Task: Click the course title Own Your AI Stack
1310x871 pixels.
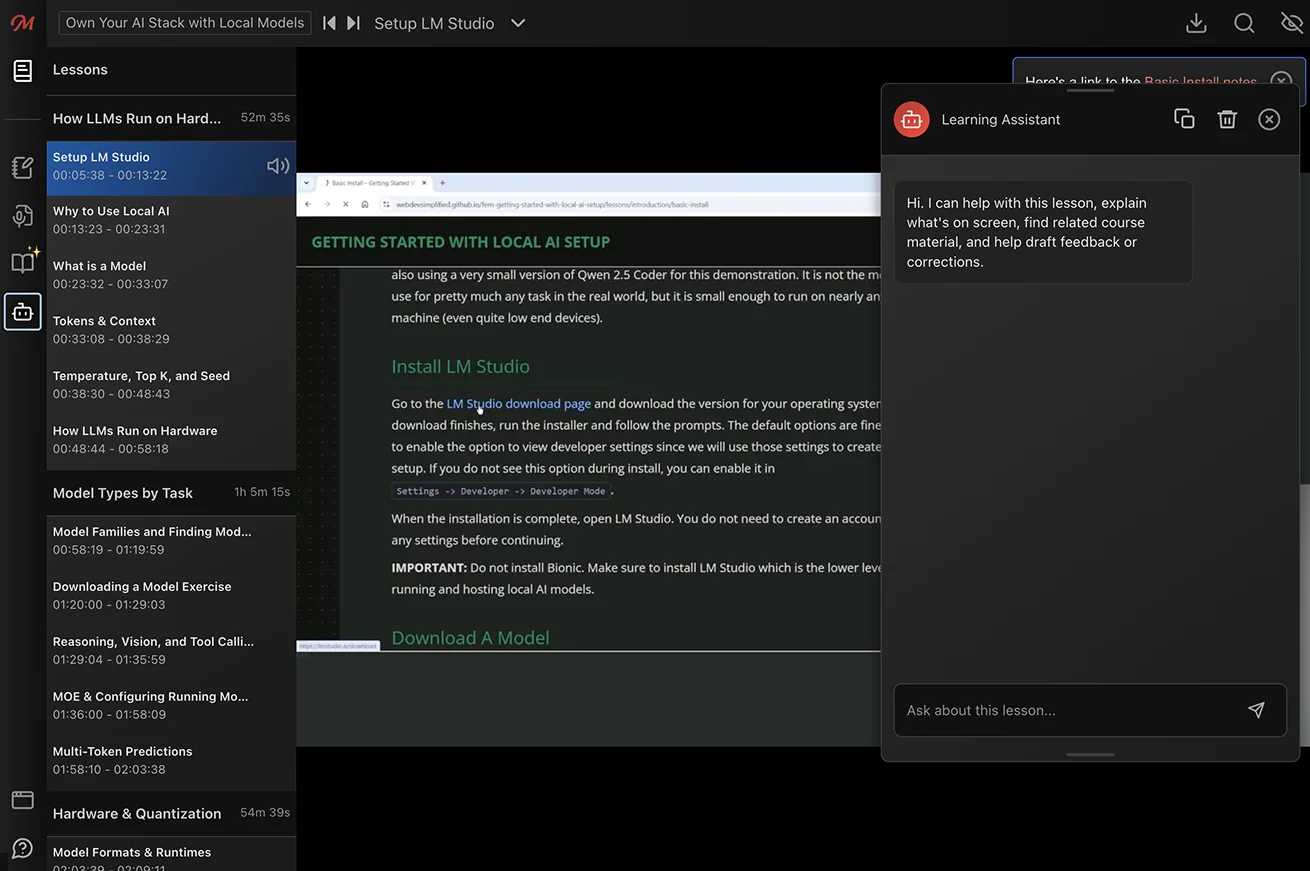Action: click(x=185, y=23)
